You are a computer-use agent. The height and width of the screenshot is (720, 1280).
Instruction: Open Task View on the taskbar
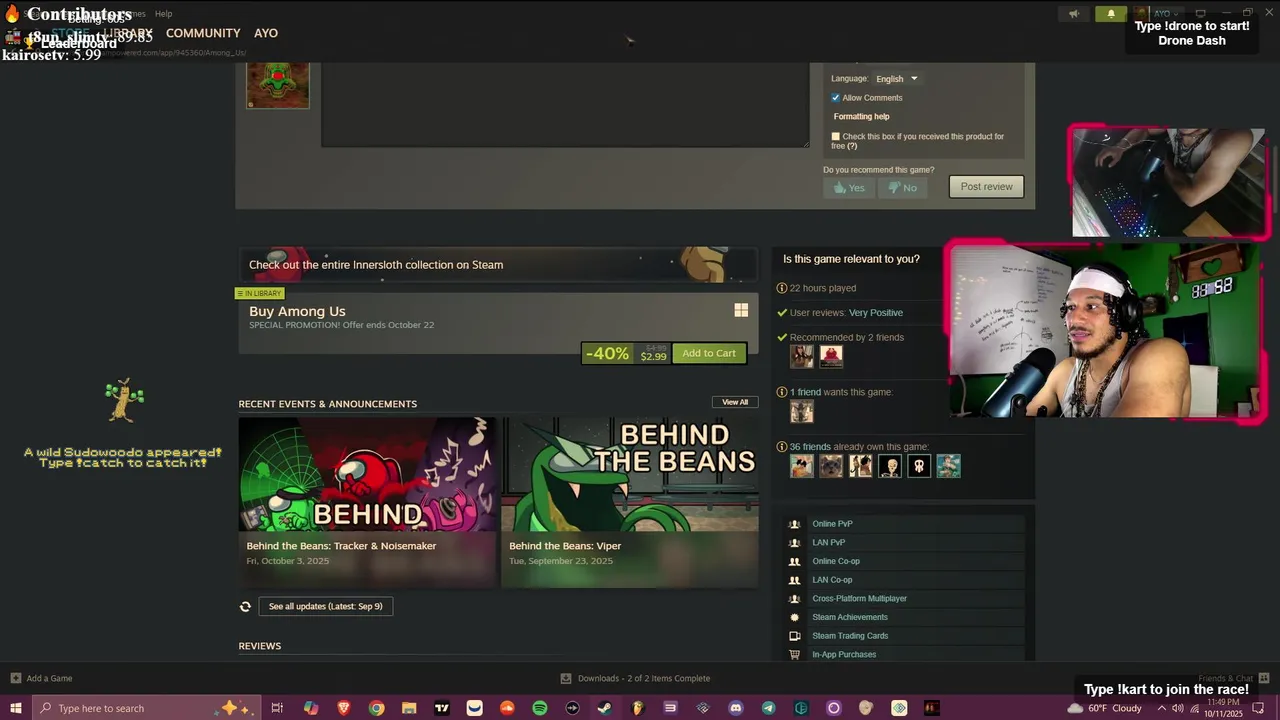(277, 708)
